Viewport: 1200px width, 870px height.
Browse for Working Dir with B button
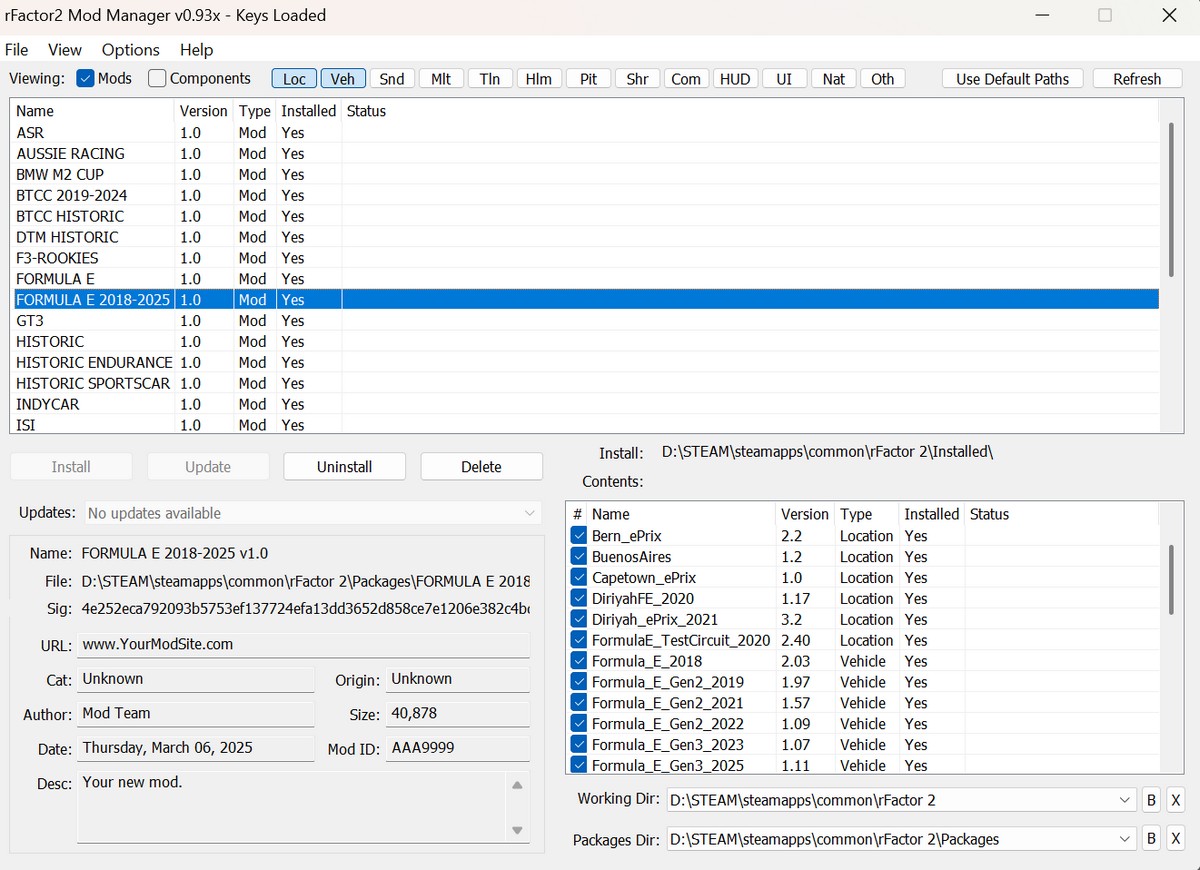(1151, 800)
